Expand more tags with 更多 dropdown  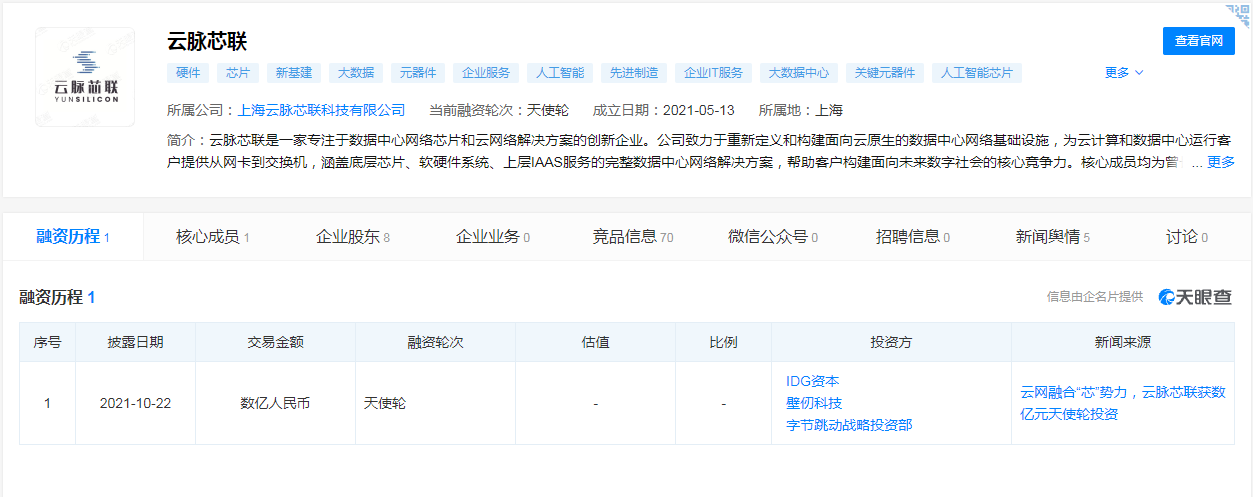1123,73
